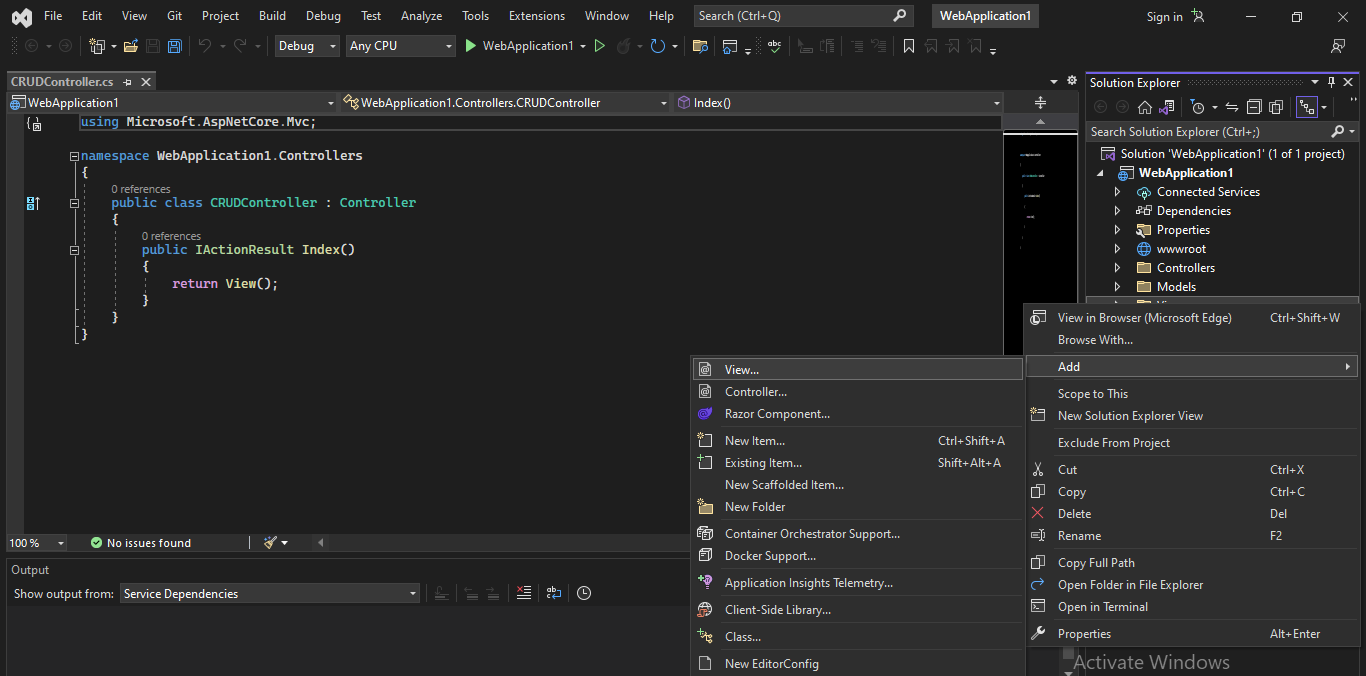Collapse the CRUDController class outline
This screenshot has width=1366, height=676.
pyautogui.click(x=74, y=203)
